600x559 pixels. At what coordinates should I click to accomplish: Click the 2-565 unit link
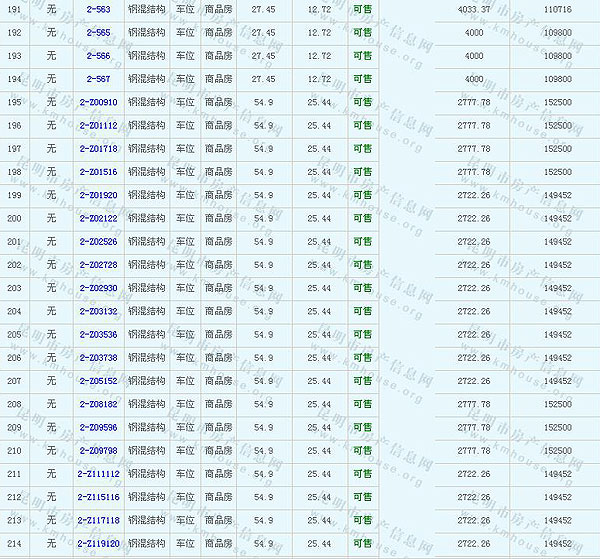pyautogui.click(x=98, y=32)
